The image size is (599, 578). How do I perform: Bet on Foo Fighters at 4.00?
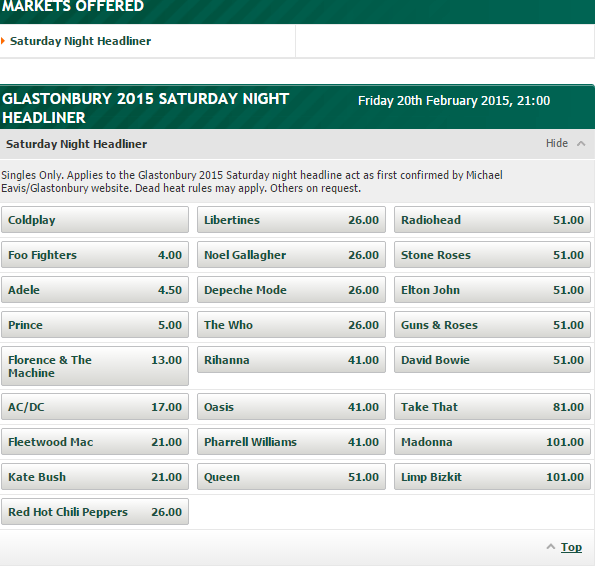tap(95, 255)
